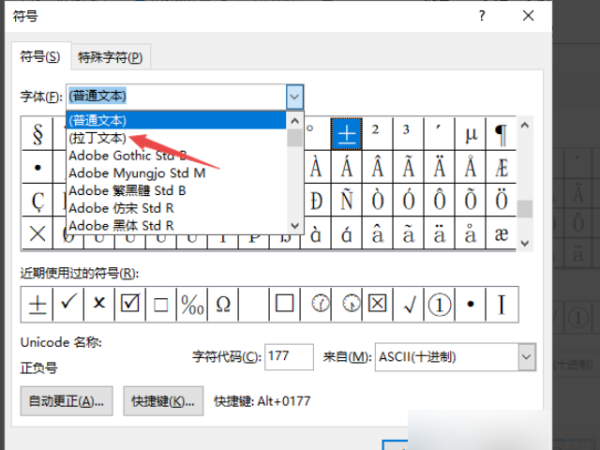Pick the lowercase å symbol
600x450 pixels.
pos(470,233)
